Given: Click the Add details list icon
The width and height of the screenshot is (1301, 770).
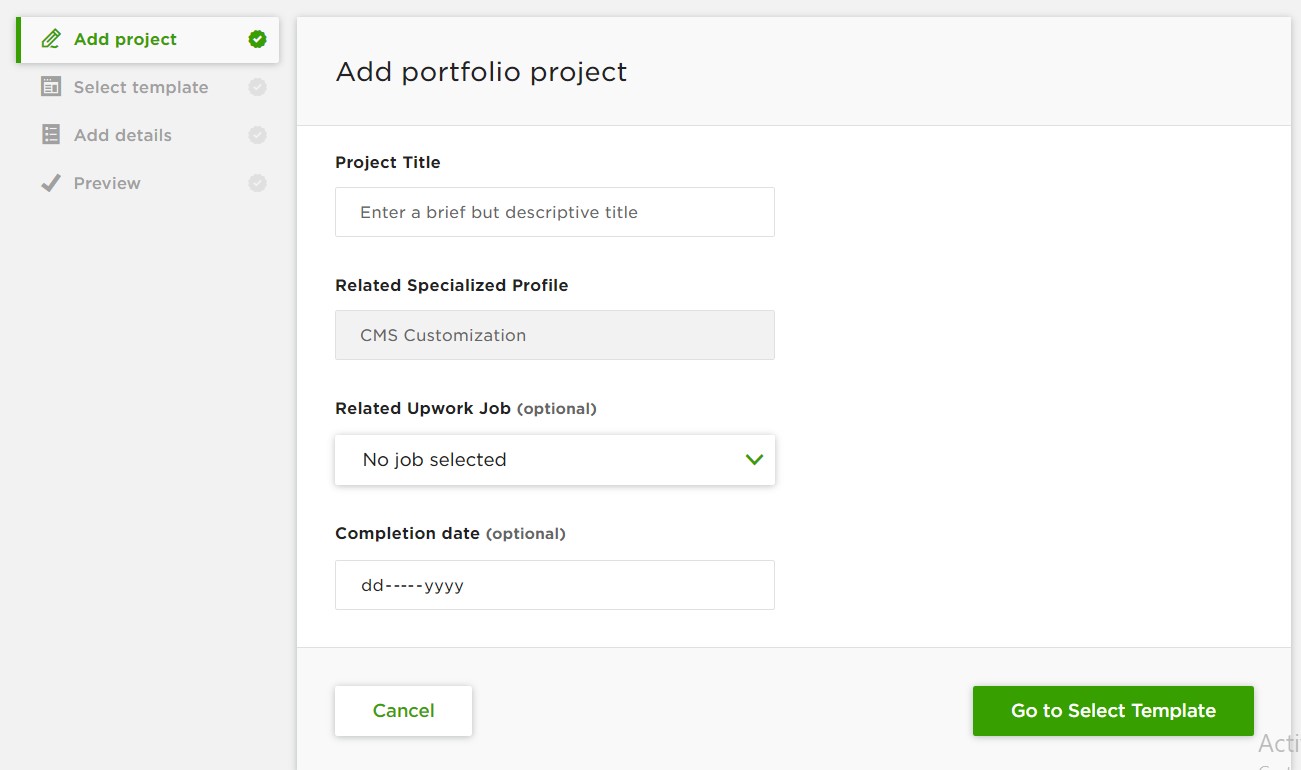Looking at the screenshot, I should coord(49,135).
